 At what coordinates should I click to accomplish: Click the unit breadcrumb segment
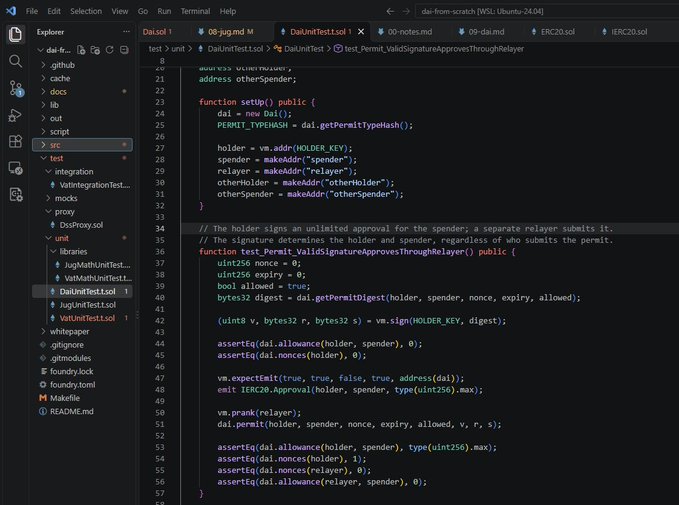(178, 49)
